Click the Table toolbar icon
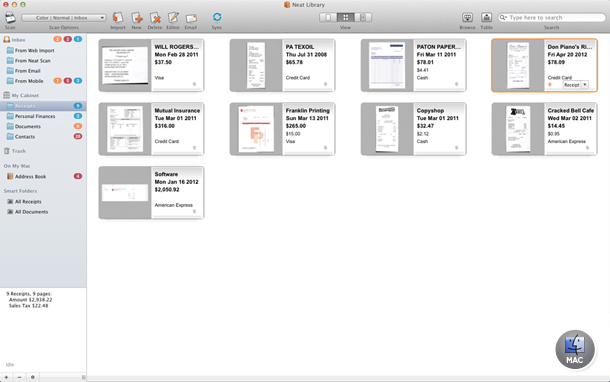Image resolution: width=610 pixels, height=382 pixels. 486,18
